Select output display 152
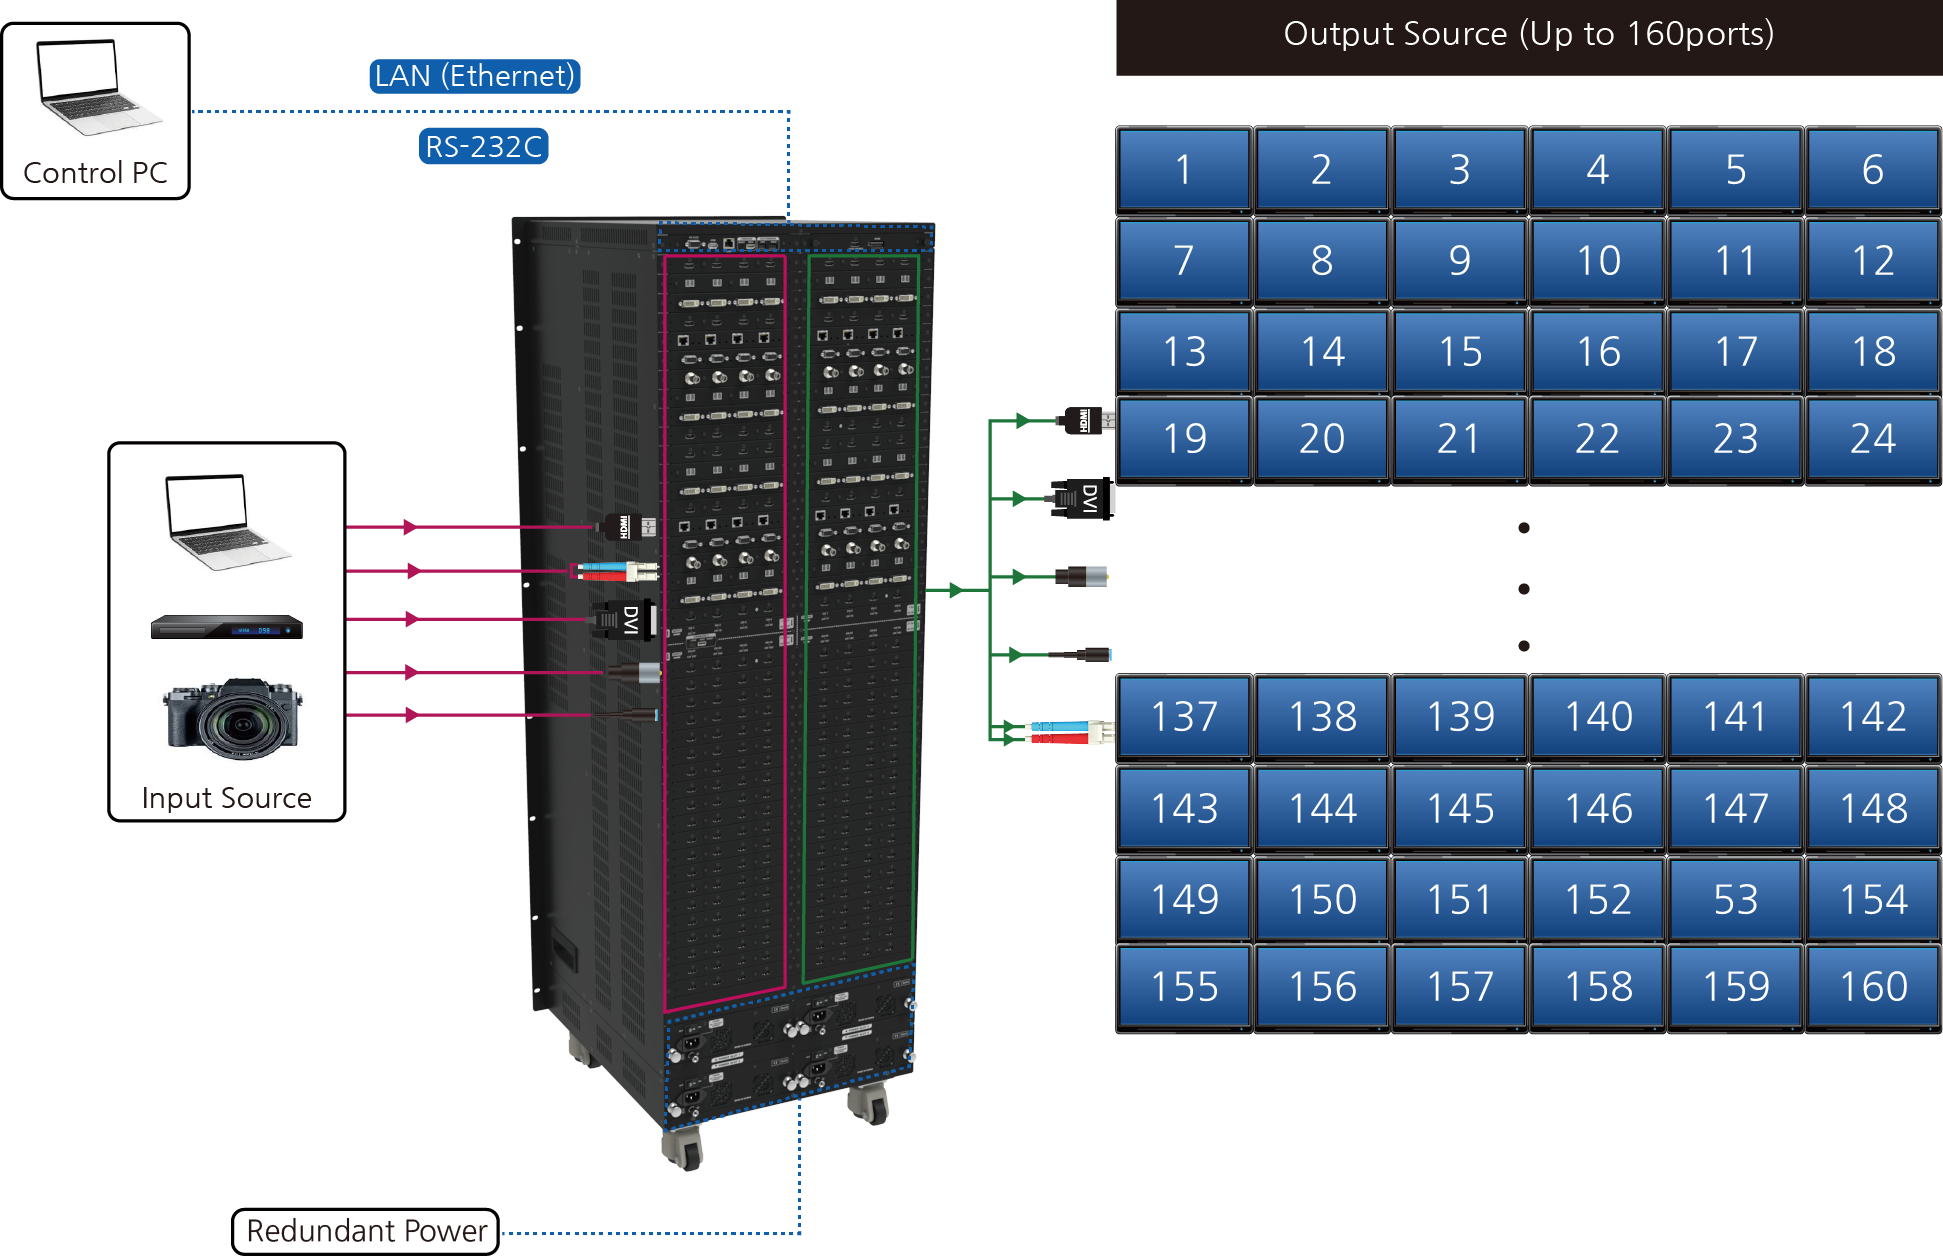The height and width of the screenshot is (1256, 1943). [1598, 899]
